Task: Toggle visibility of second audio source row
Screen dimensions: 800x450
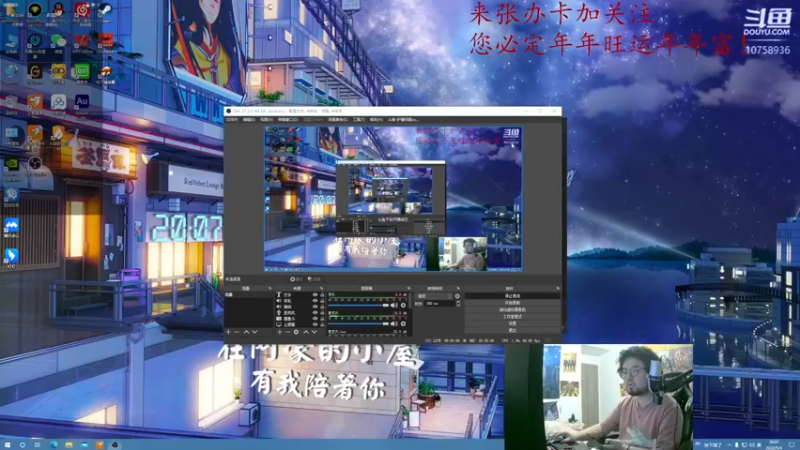Action: pyautogui.click(x=315, y=301)
